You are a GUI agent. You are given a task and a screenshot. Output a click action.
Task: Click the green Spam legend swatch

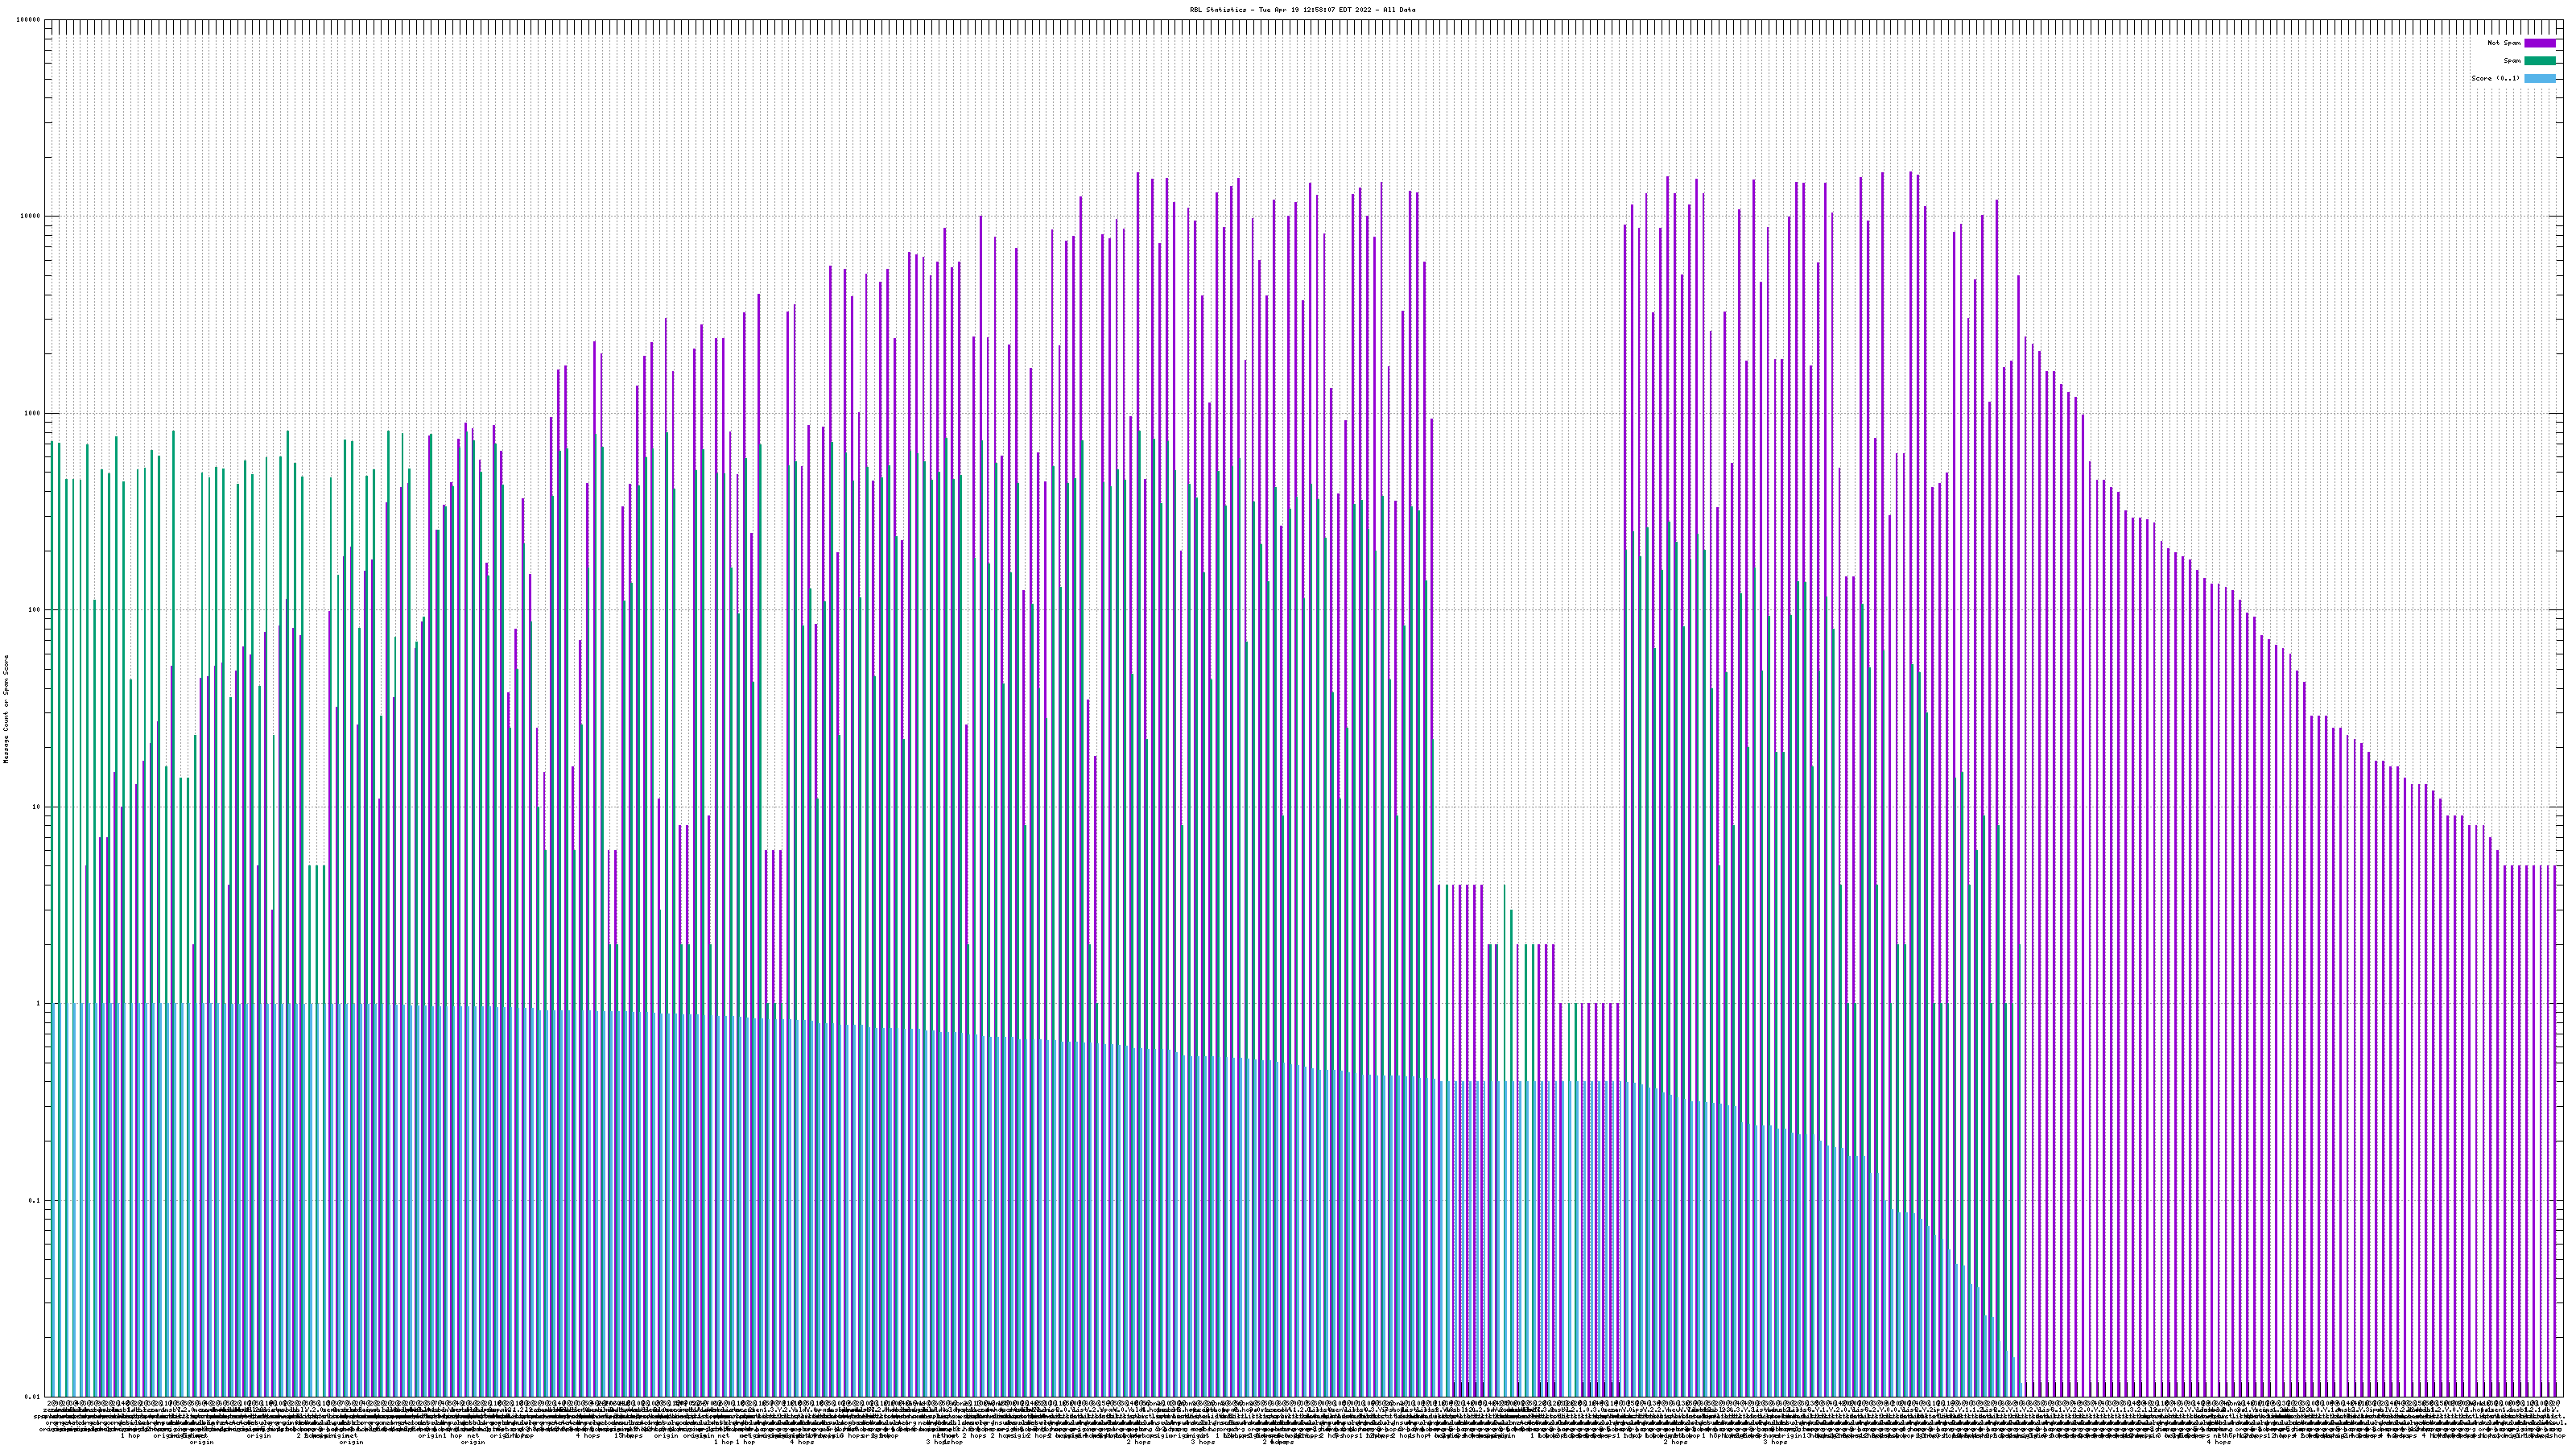point(2539,61)
